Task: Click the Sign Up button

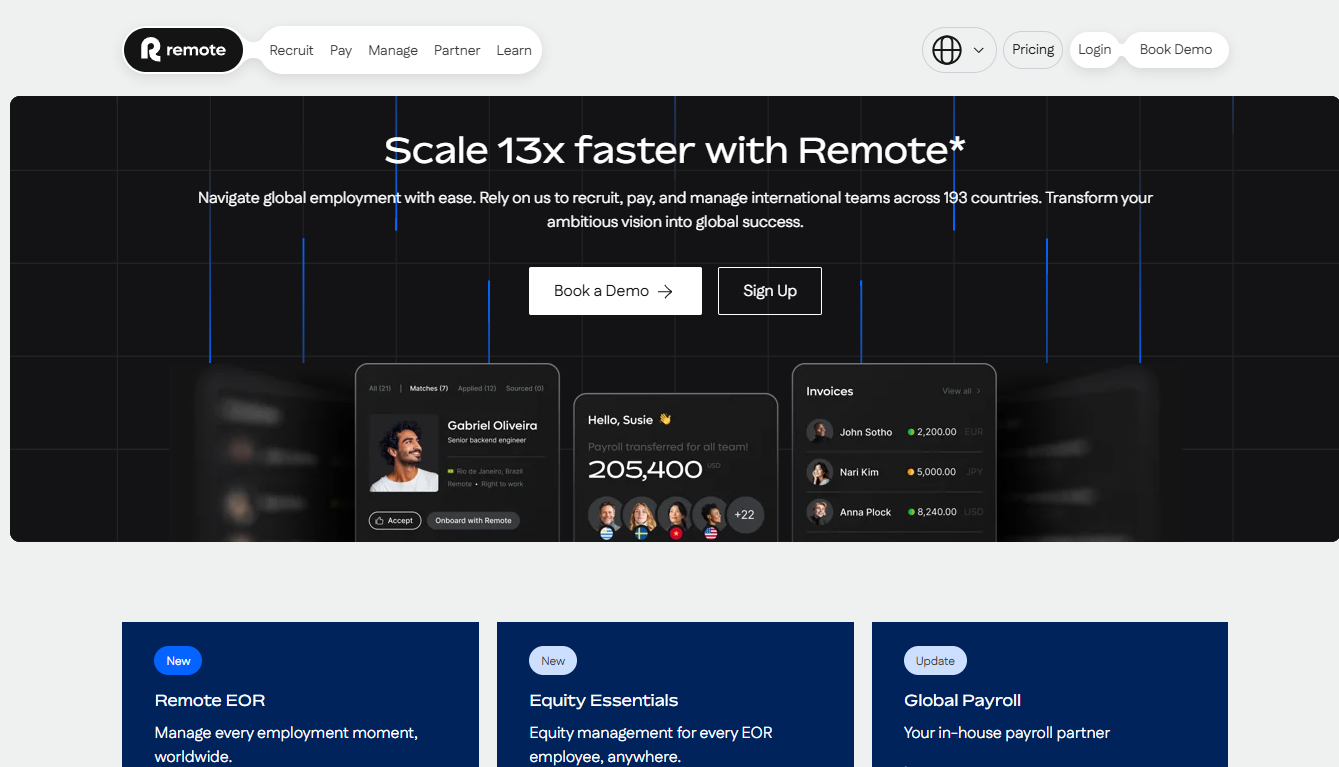Action: coord(770,291)
